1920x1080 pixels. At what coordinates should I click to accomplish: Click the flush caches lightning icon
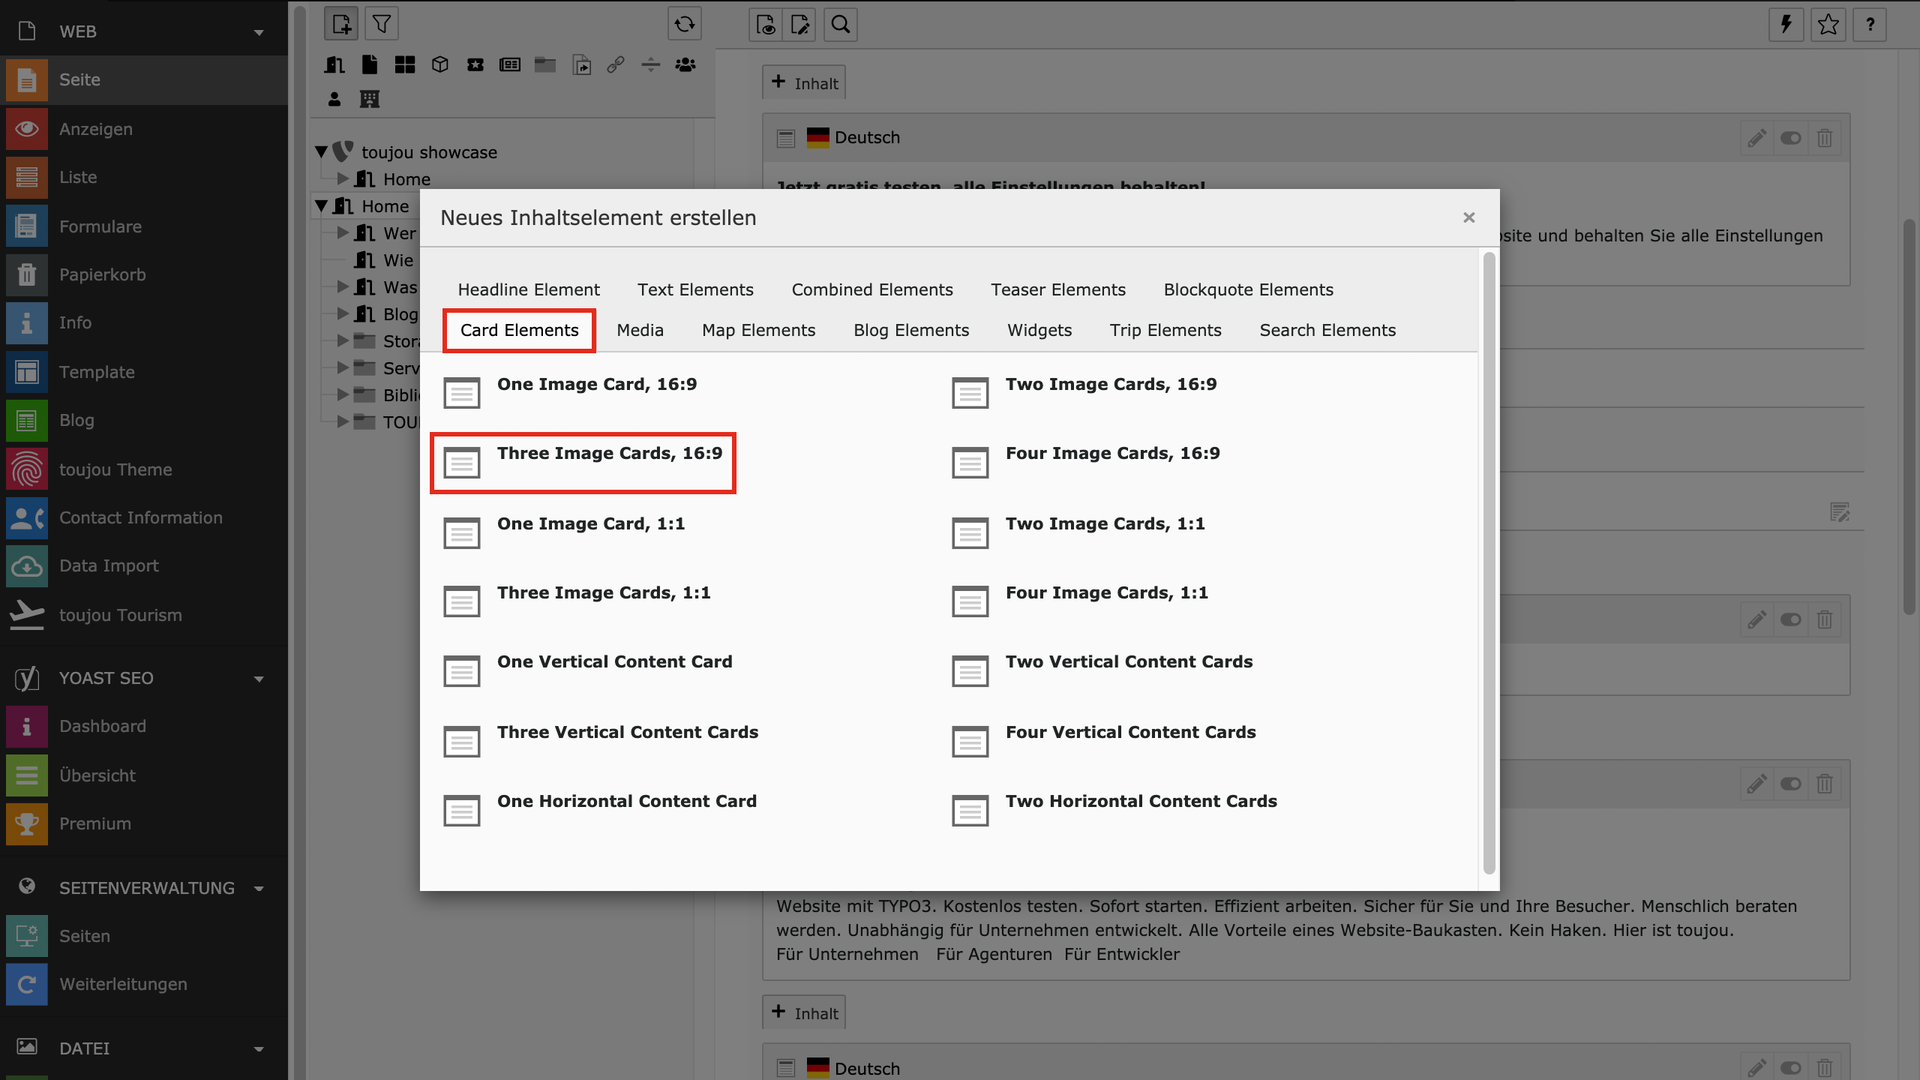coord(1786,24)
